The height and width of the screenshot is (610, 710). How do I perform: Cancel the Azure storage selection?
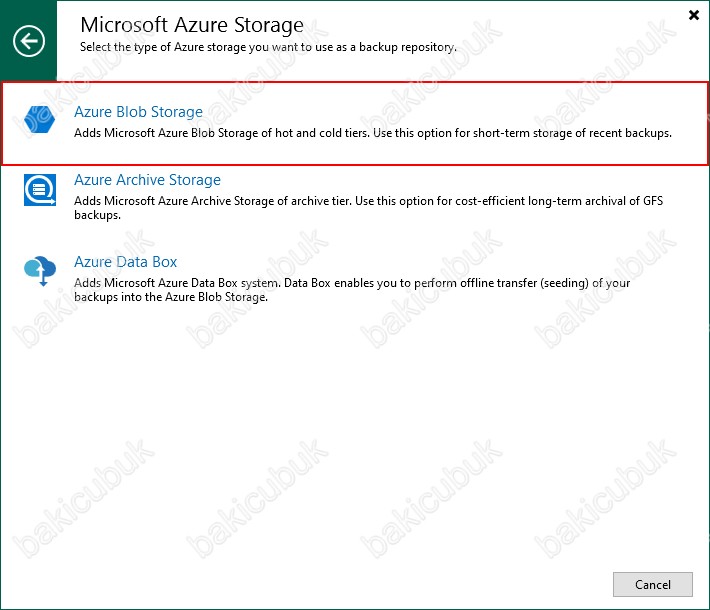click(x=652, y=584)
